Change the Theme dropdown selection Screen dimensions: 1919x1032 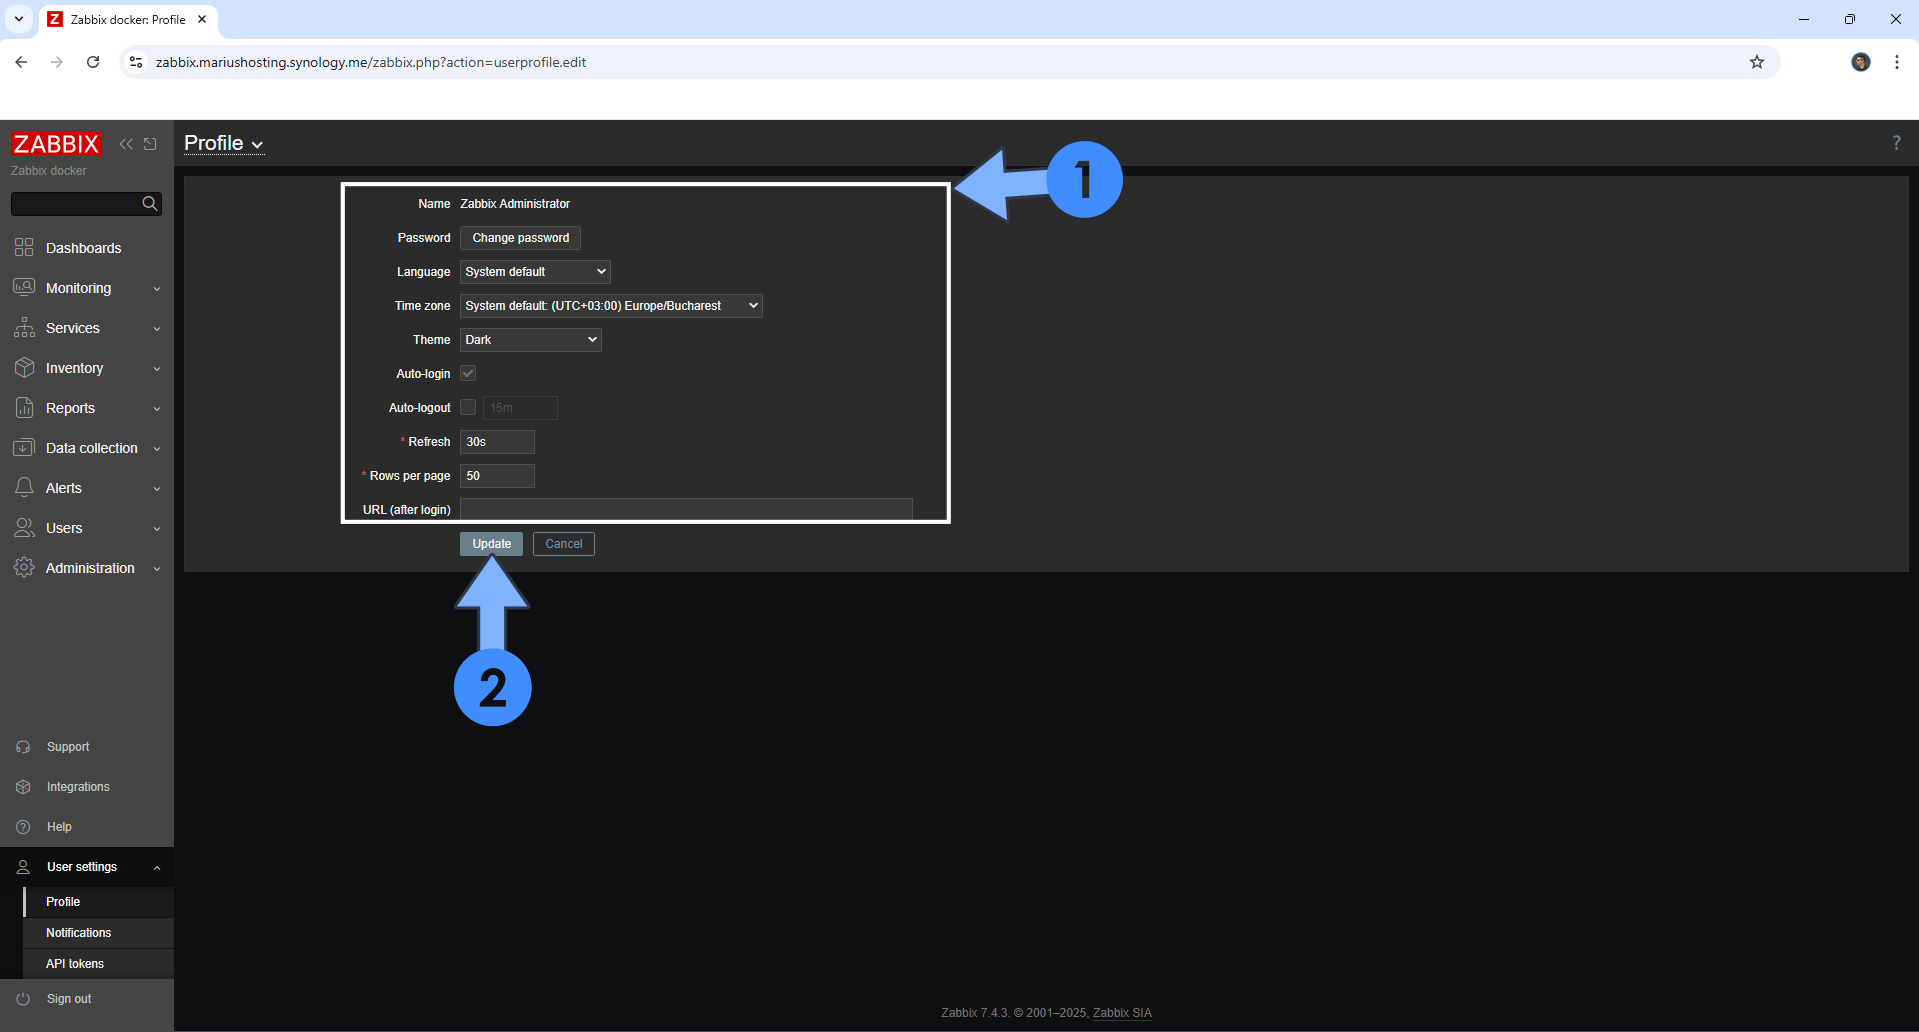tap(530, 340)
